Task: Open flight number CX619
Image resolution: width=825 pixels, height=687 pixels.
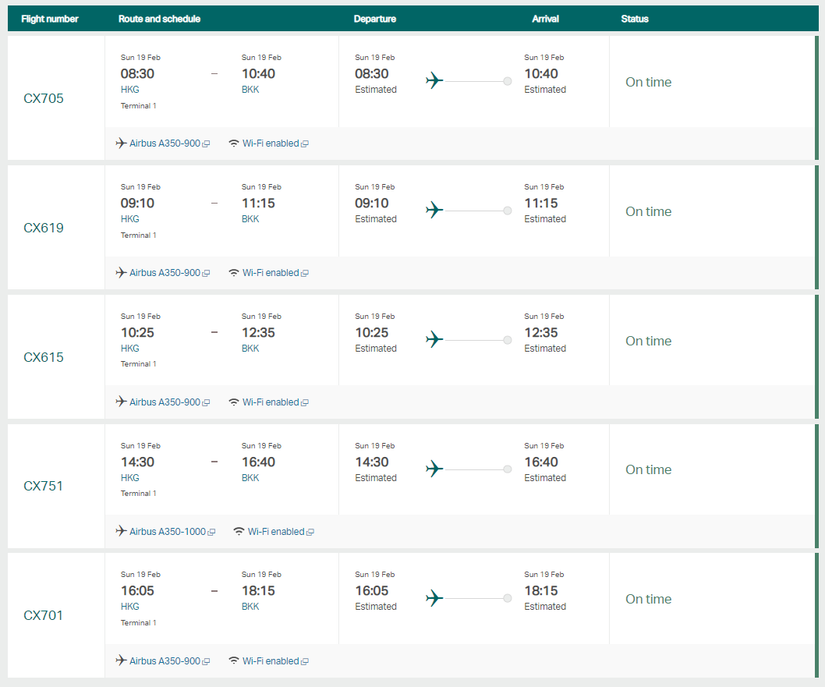Action: coord(43,228)
